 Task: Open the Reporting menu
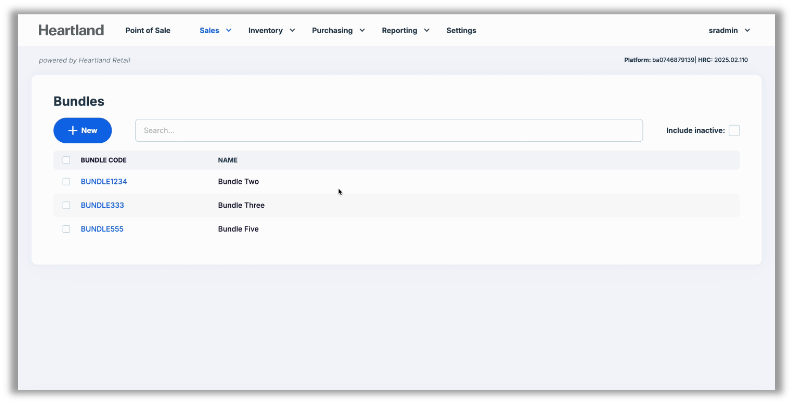[x=405, y=30]
